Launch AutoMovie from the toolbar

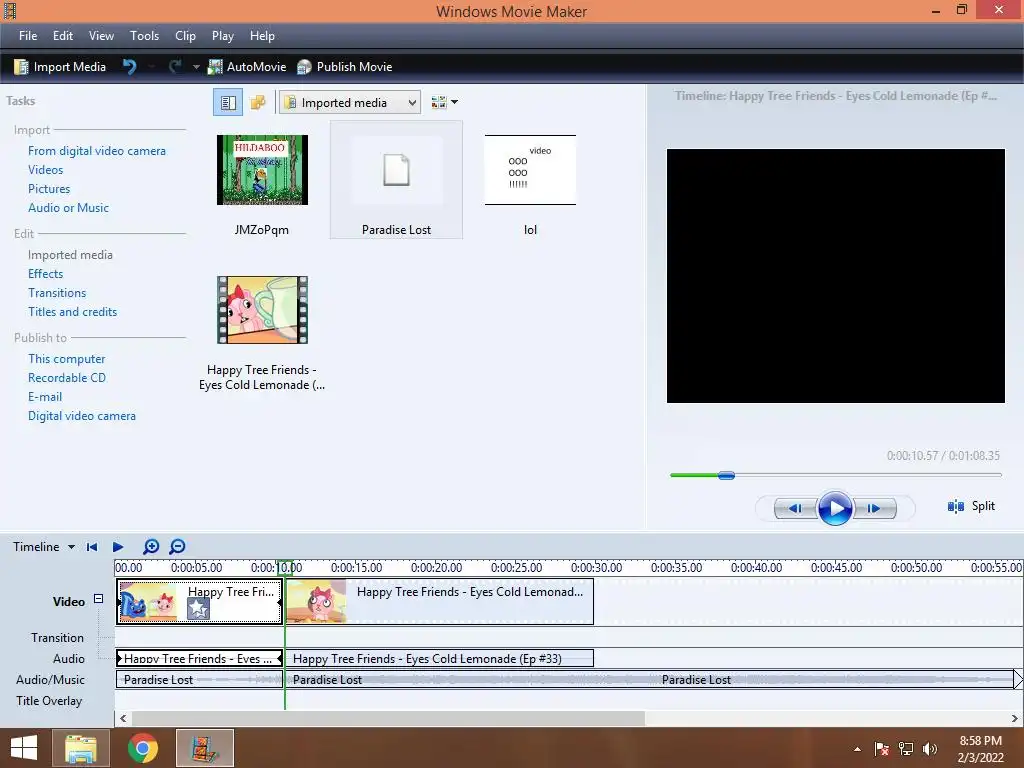(247, 67)
